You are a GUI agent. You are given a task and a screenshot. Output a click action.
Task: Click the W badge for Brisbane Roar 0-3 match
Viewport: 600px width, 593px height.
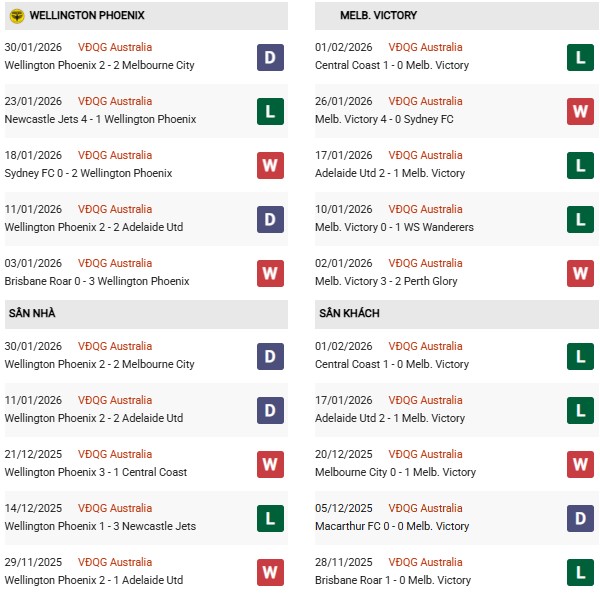coord(270,273)
